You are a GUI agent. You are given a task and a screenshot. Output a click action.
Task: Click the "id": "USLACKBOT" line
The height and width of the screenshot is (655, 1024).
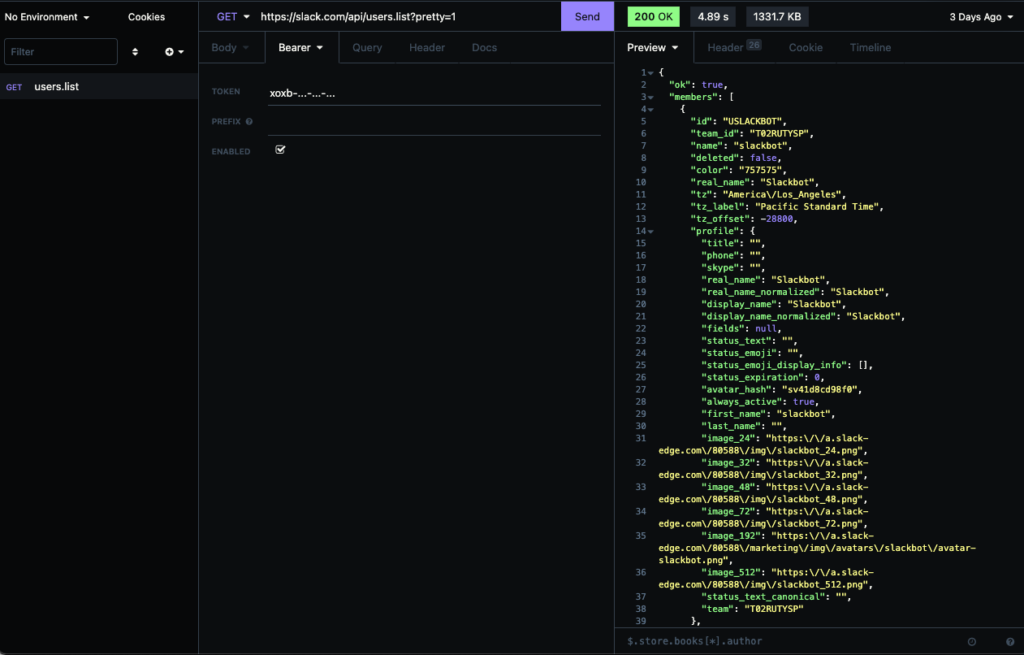point(739,121)
